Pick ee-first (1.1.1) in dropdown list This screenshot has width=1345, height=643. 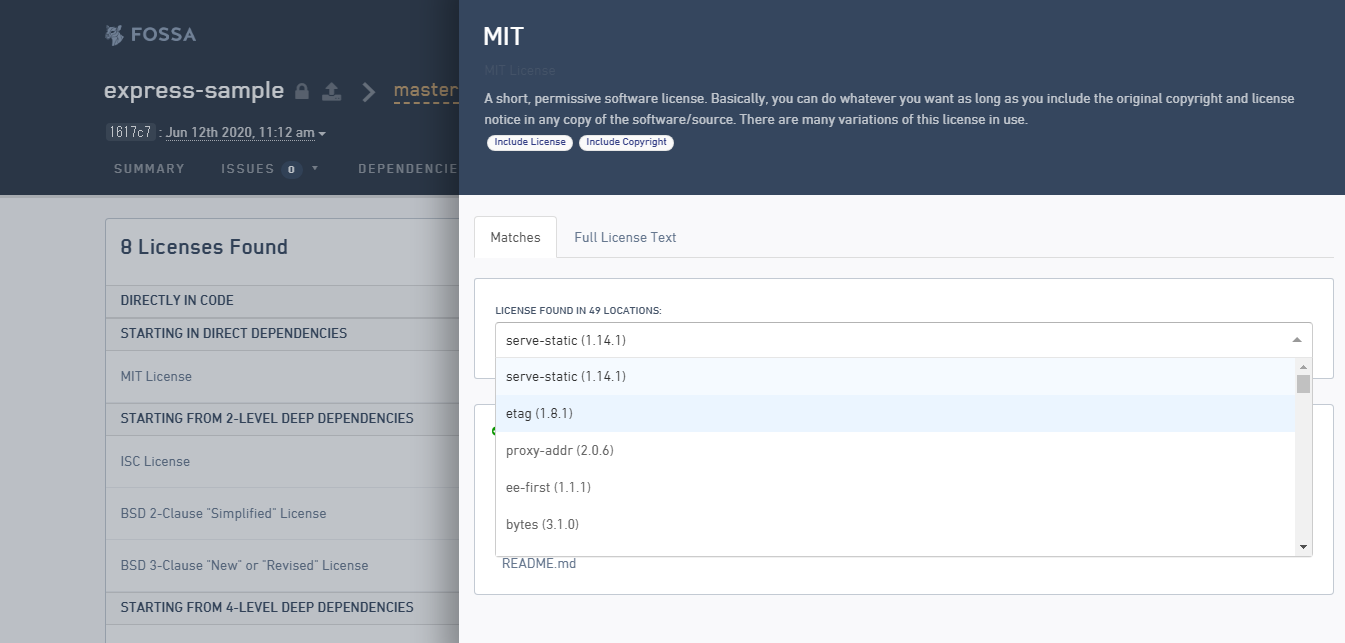tap(548, 487)
